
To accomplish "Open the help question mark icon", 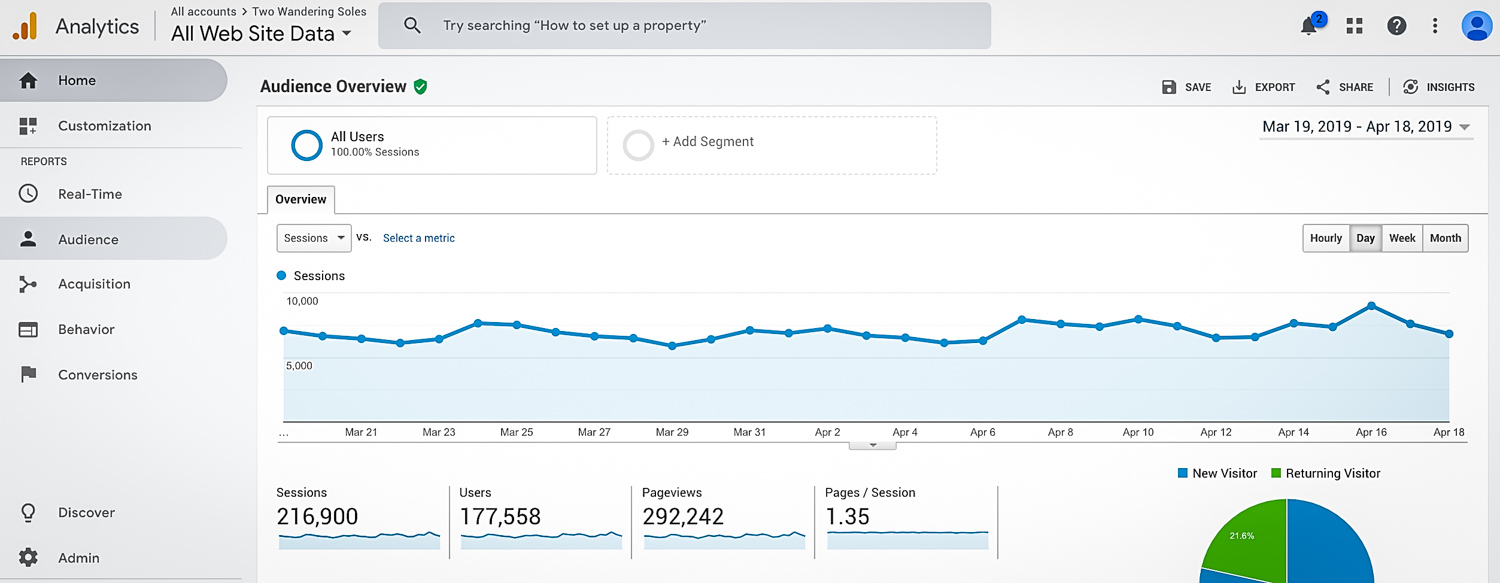I will 1397,26.
